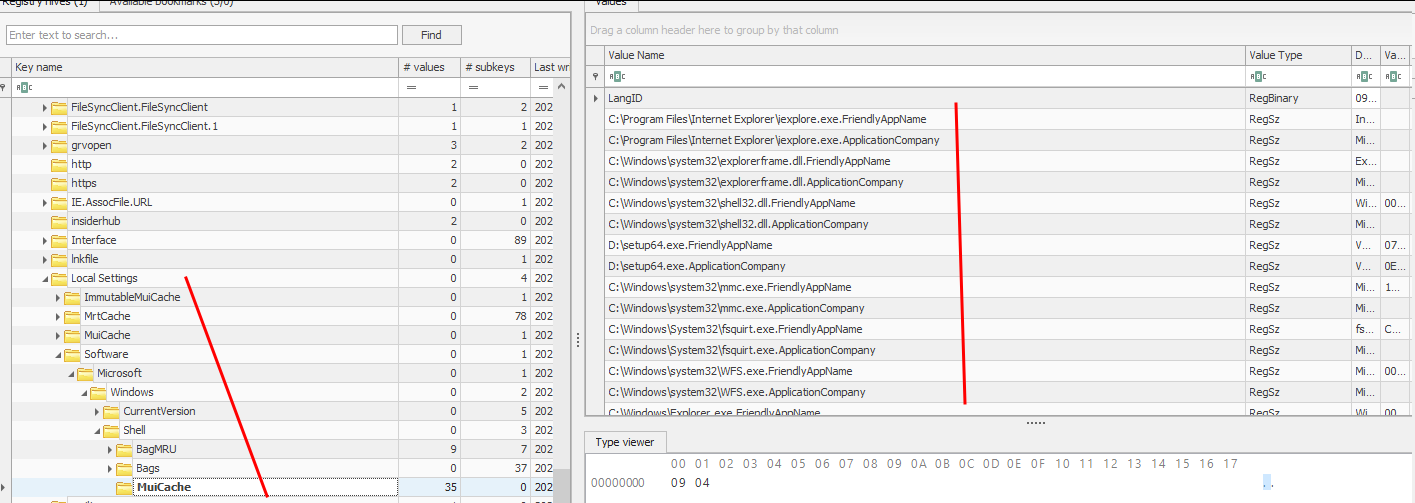
Task: Open Value Type filter operator icon
Action: pyautogui.click(x=1258, y=76)
